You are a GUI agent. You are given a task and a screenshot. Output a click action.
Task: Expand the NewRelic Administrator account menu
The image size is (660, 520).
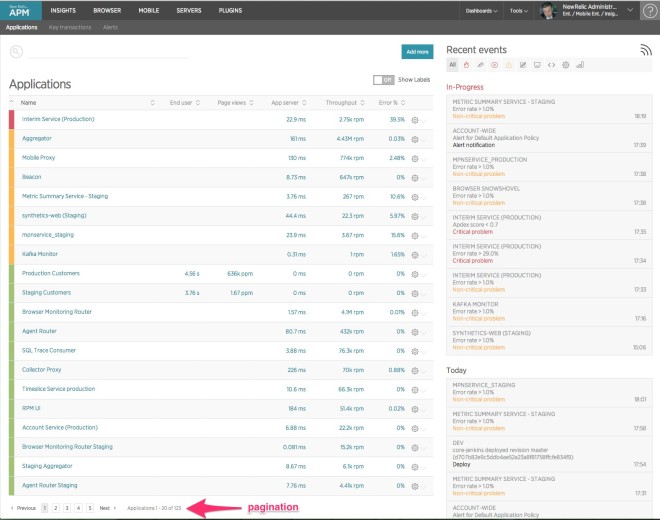coord(630,10)
